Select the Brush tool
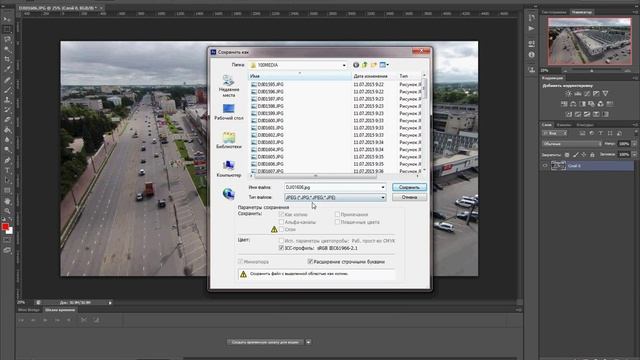Screen dimensions: 640x360 pyautogui.click(x=7, y=89)
